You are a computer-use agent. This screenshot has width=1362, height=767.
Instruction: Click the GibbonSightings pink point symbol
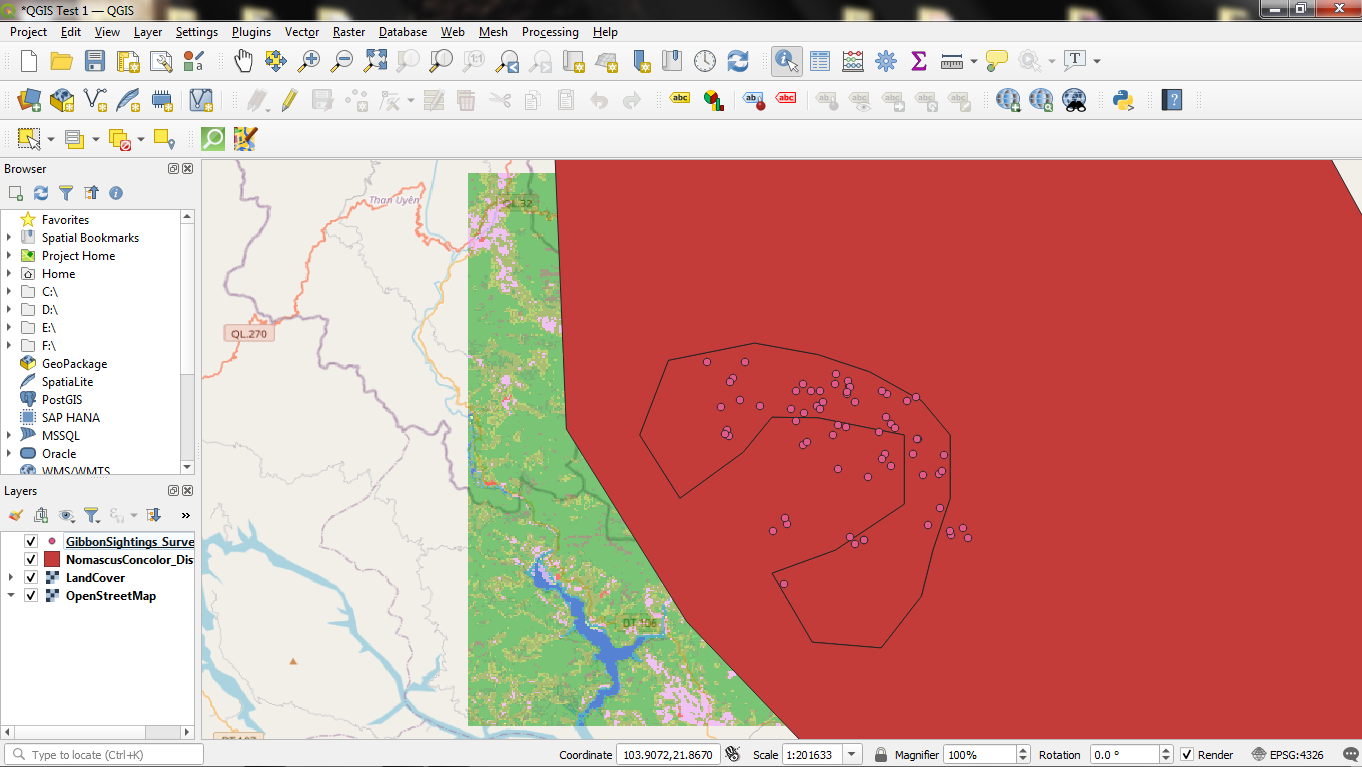52,541
